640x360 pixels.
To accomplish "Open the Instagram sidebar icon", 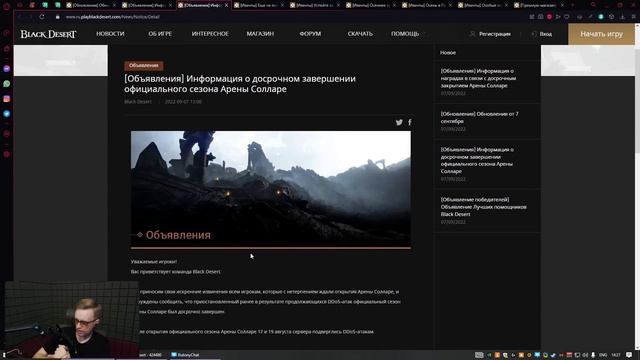I will click(7, 99).
